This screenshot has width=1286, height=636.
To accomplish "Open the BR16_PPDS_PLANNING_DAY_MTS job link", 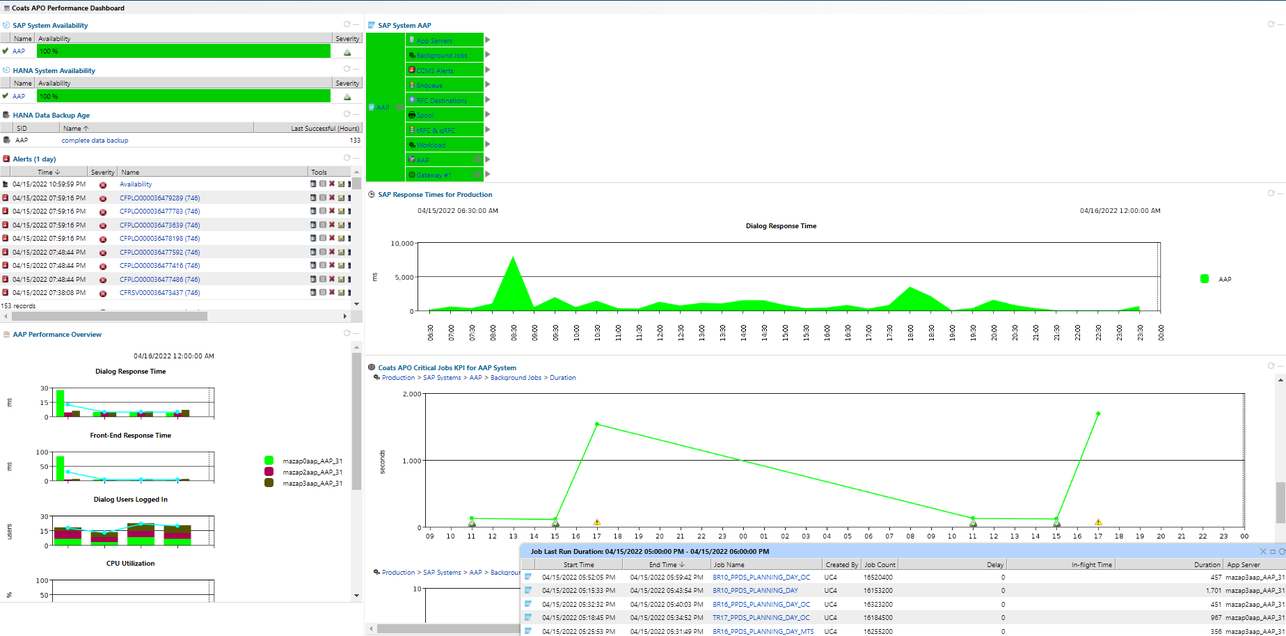I will pyautogui.click(x=763, y=632).
